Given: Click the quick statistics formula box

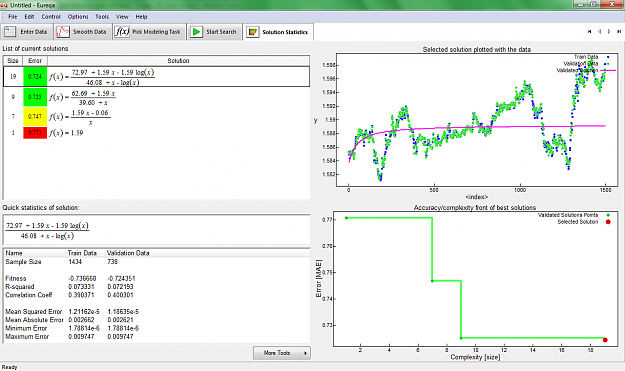Looking at the screenshot, I should (156, 230).
